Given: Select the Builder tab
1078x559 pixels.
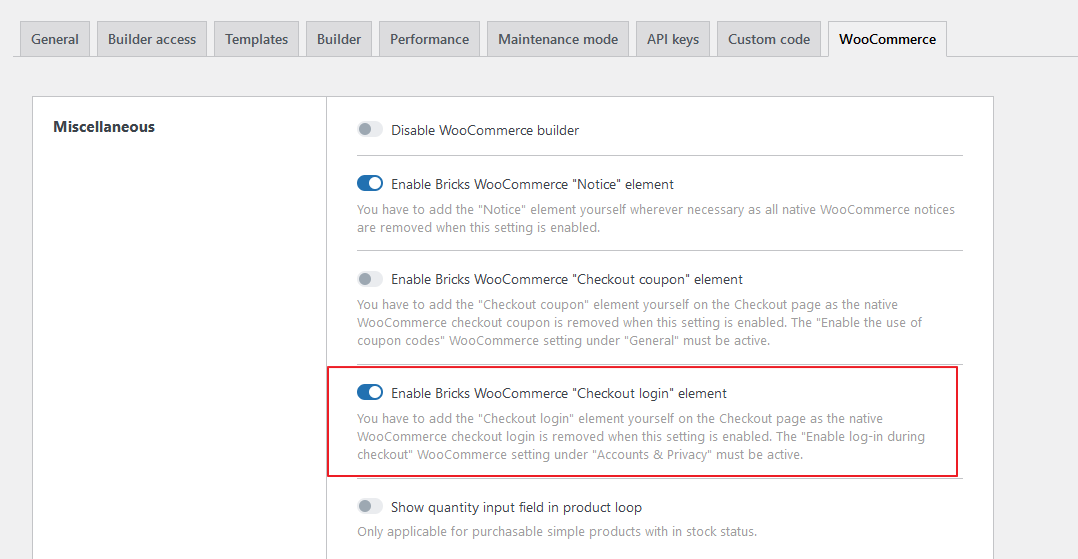Looking at the screenshot, I should click(339, 39).
